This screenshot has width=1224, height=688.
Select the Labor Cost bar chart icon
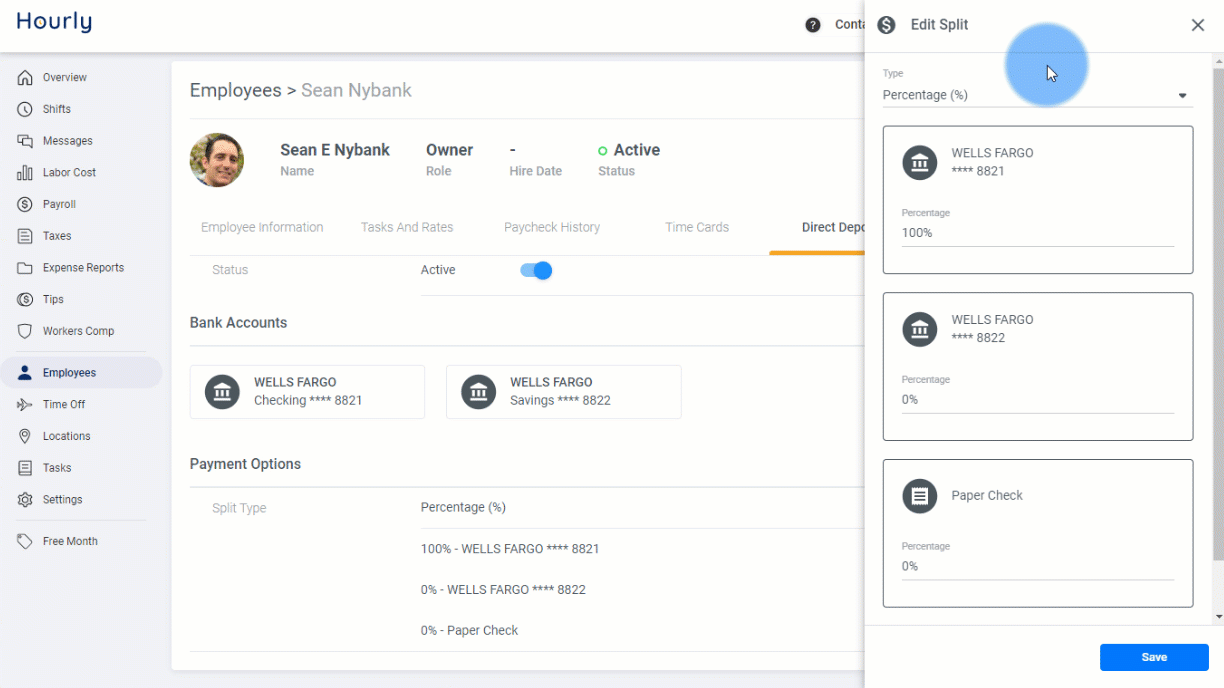click(x=25, y=173)
